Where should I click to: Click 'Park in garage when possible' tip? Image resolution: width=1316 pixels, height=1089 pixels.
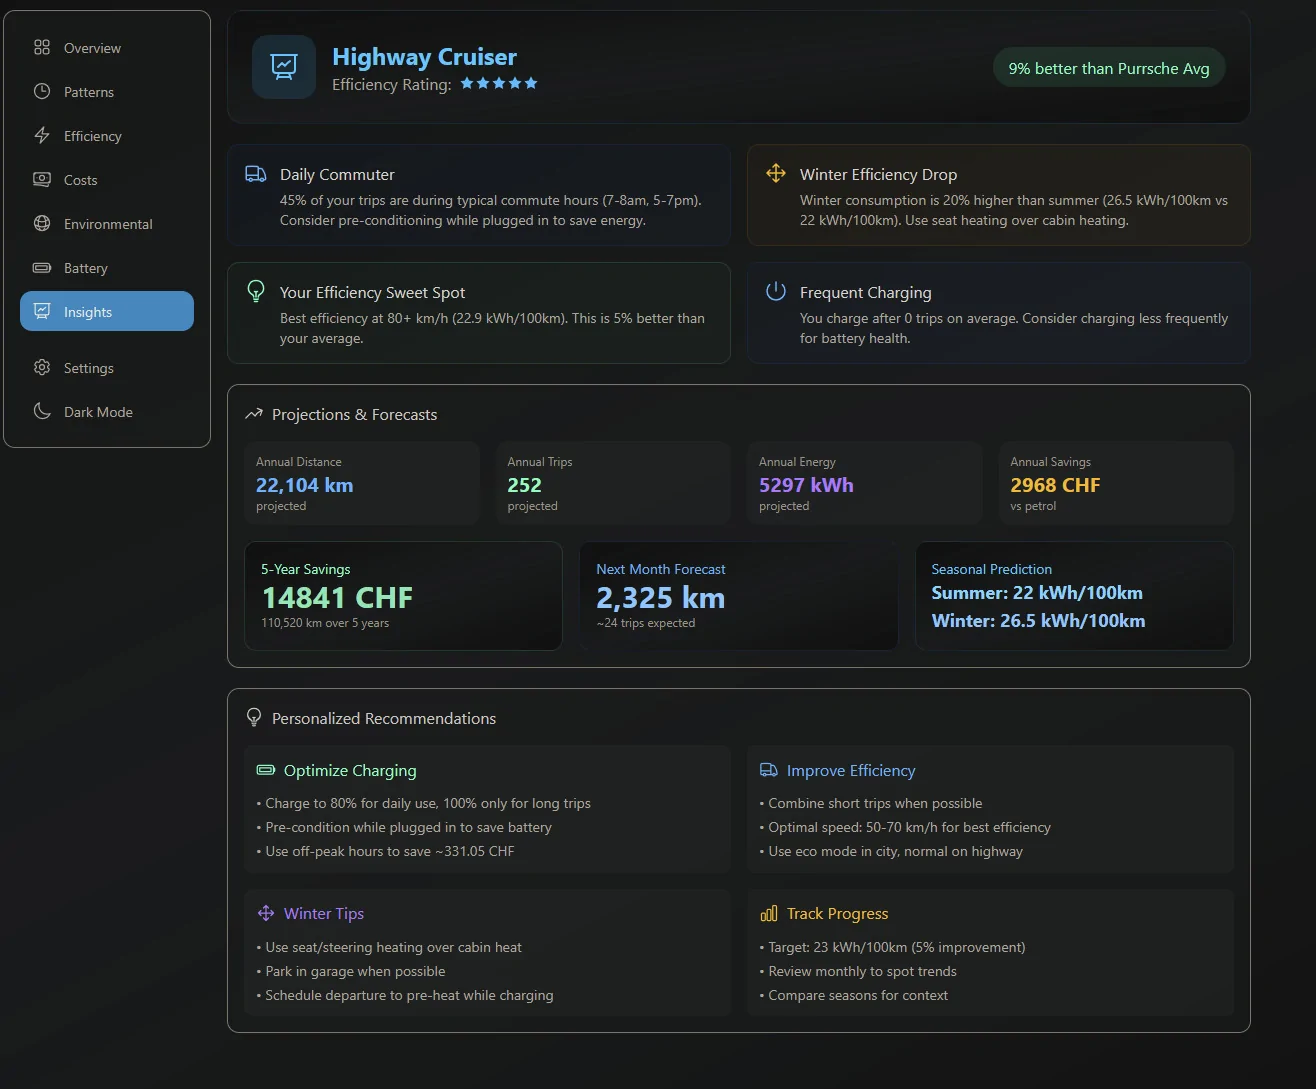tap(351, 971)
